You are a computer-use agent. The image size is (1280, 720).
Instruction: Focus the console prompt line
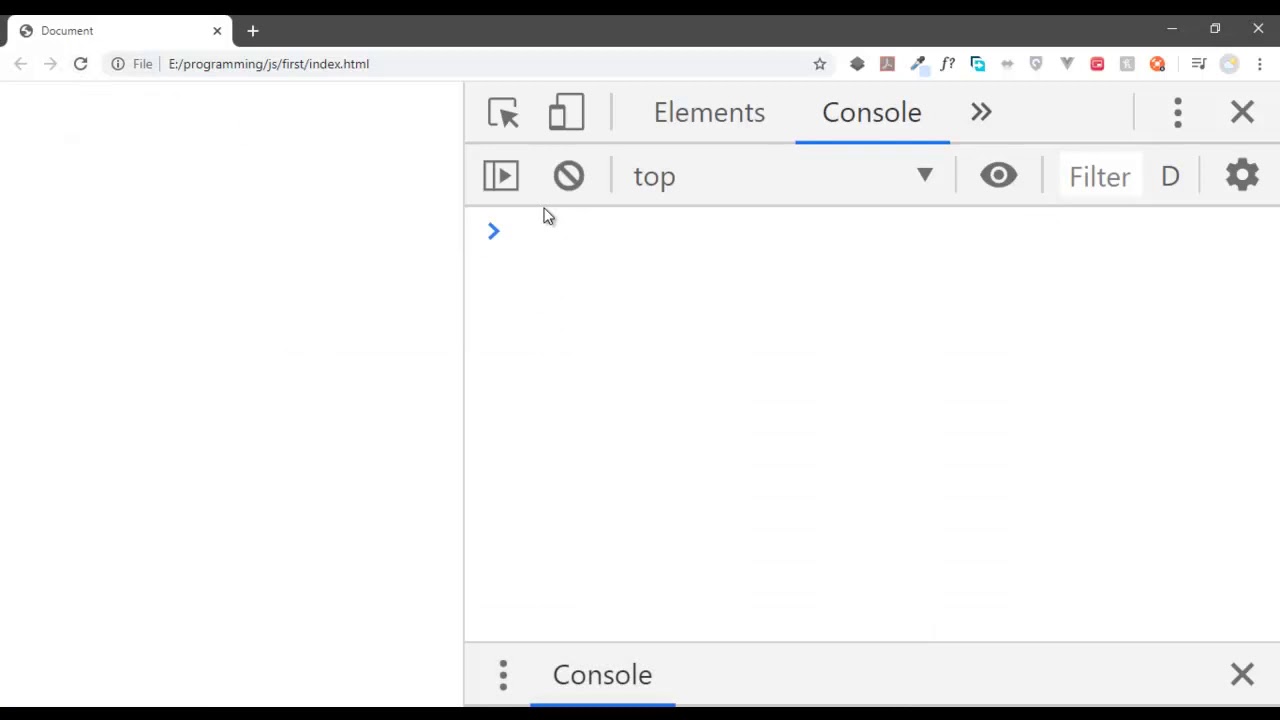point(872,232)
